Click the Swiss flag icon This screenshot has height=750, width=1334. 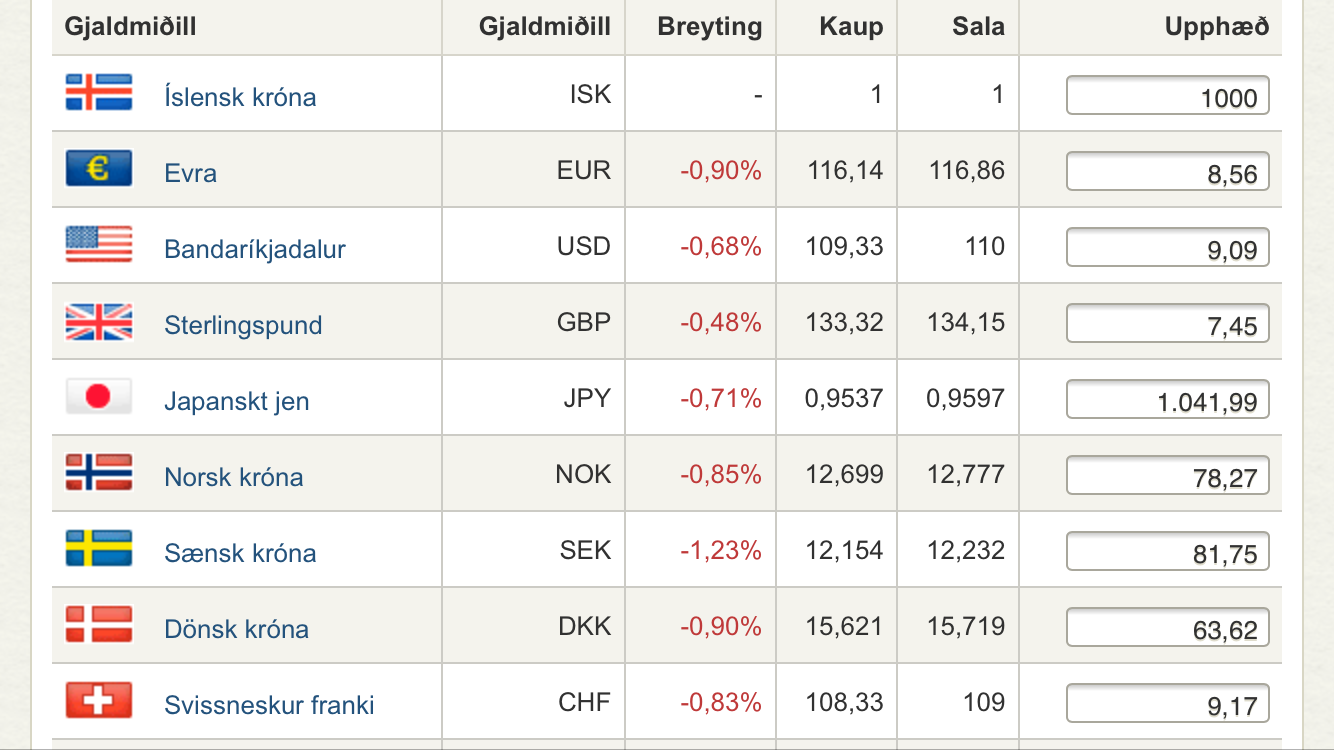tap(99, 701)
